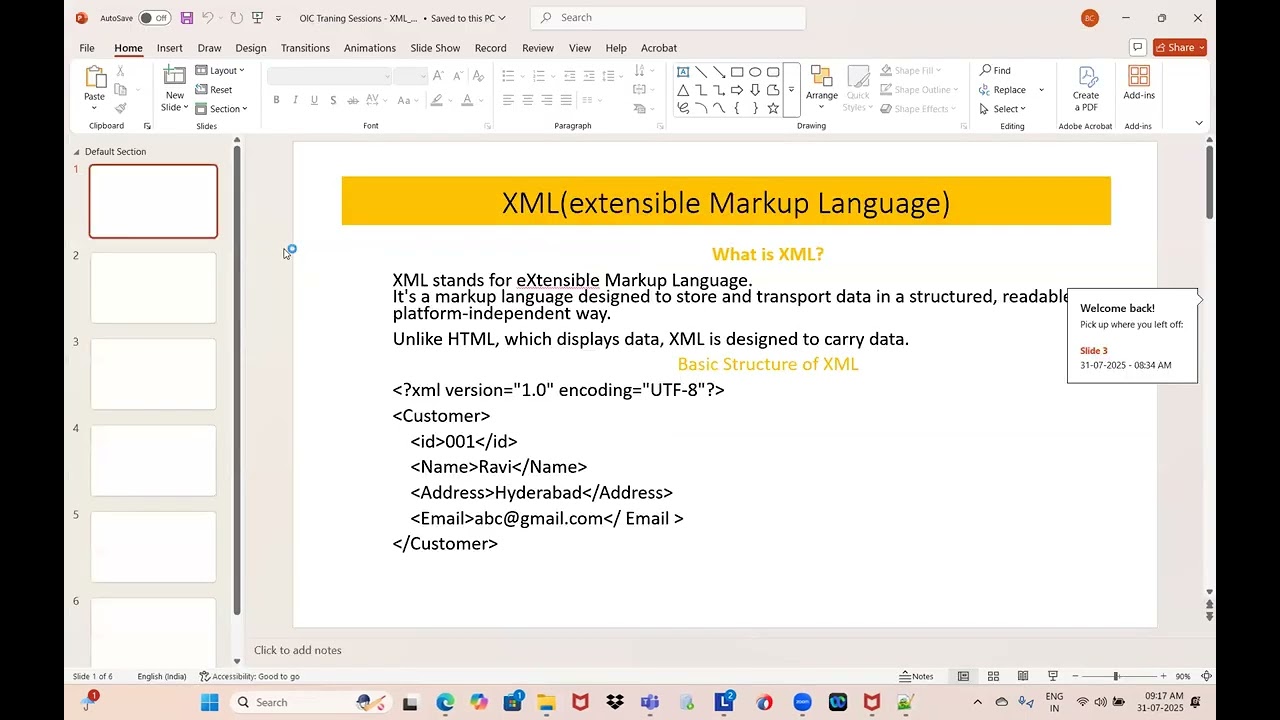
Task: Open the Layout dropdown
Action: click(x=220, y=71)
